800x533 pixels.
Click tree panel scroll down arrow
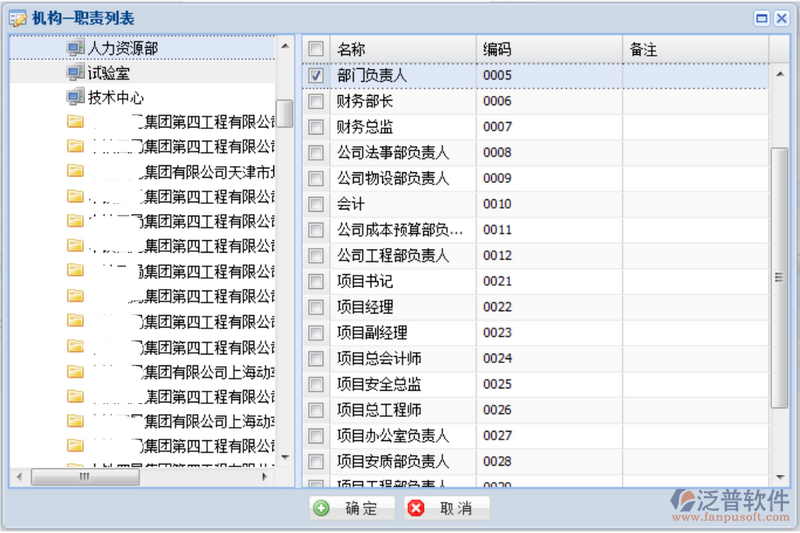(285, 455)
